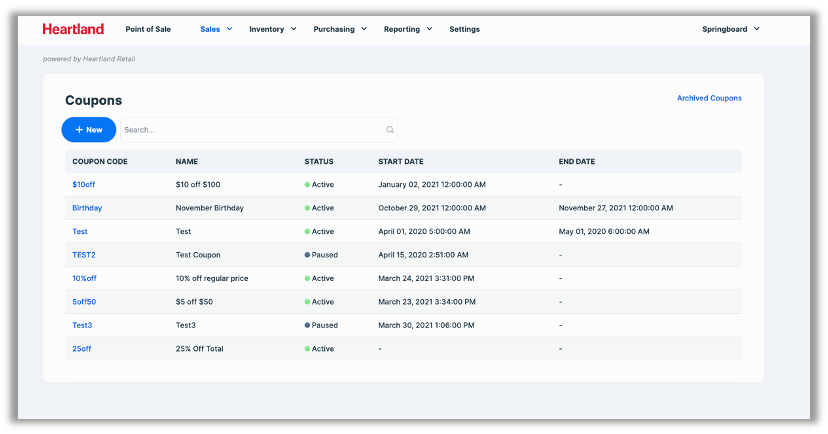Select the TEST2 coupon link
This screenshot has height=434, width=828.
point(84,255)
